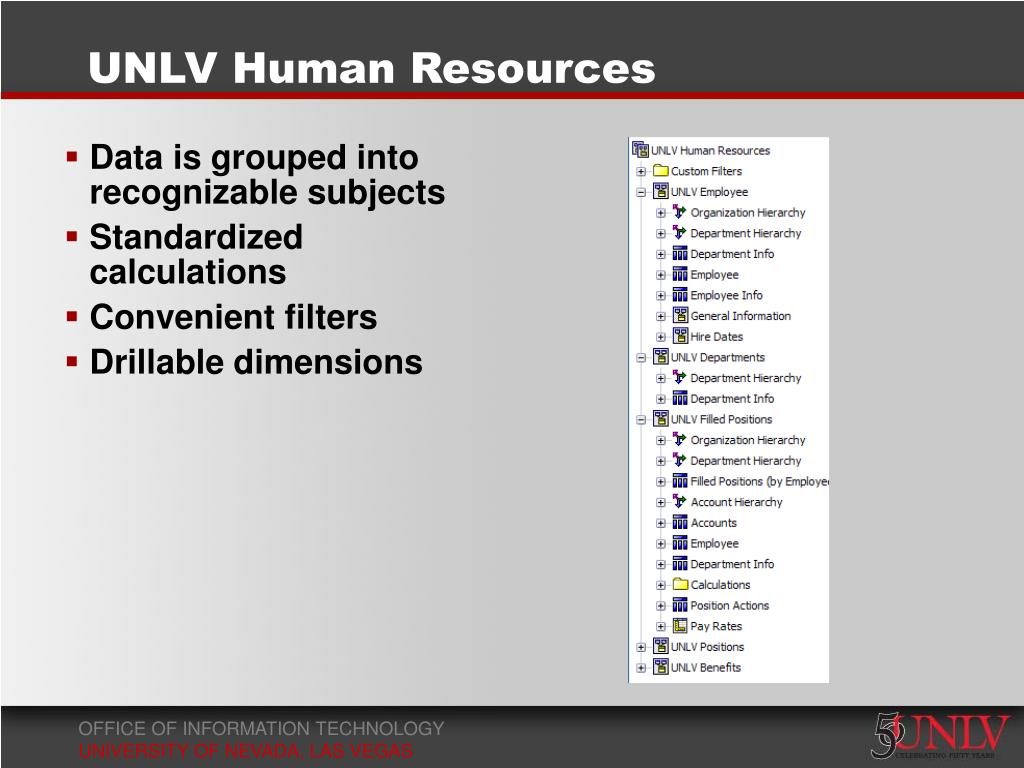Expand the Calculations folder
This screenshot has height=768, width=1024.
click(x=661, y=586)
